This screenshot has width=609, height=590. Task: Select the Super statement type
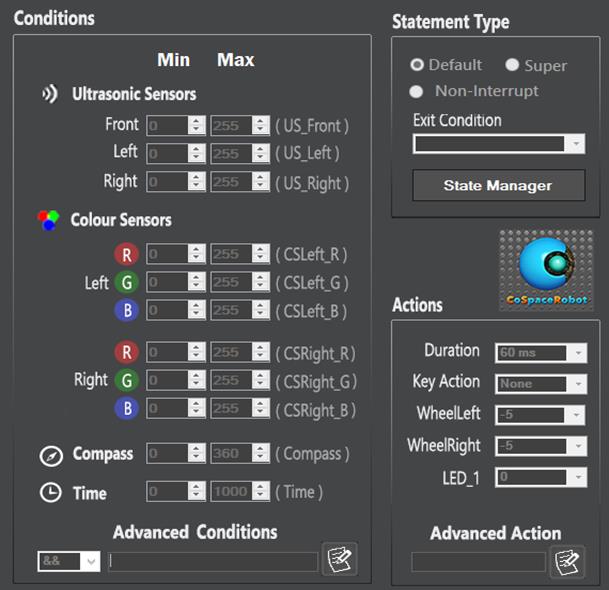coord(512,65)
